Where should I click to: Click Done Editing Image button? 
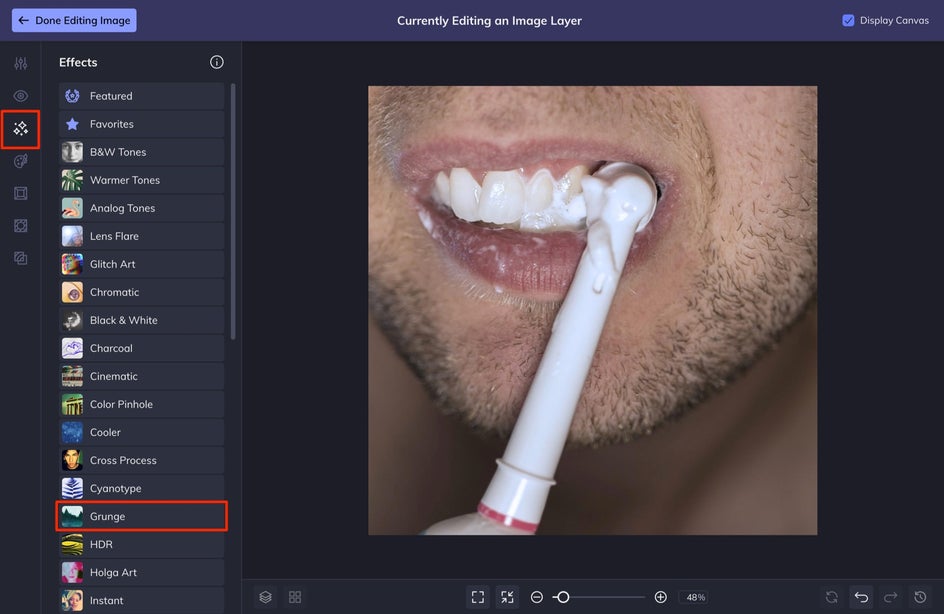[x=74, y=20]
